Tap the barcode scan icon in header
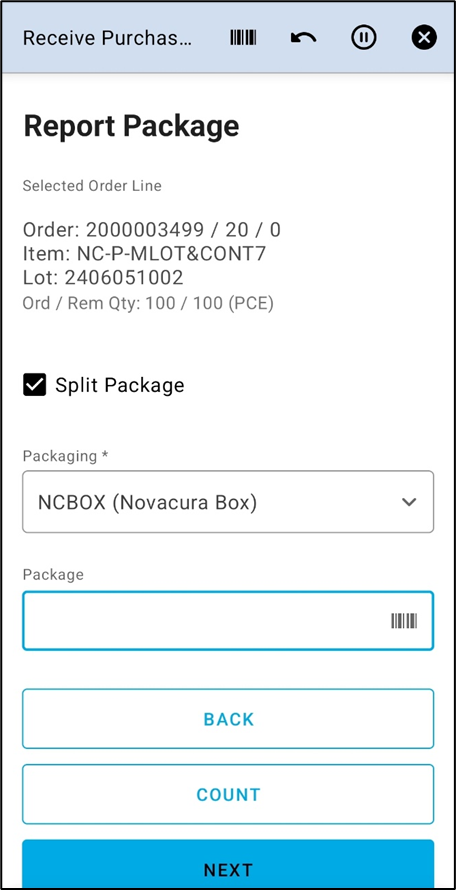Viewport: 456px width, 890px height. [x=243, y=38]
